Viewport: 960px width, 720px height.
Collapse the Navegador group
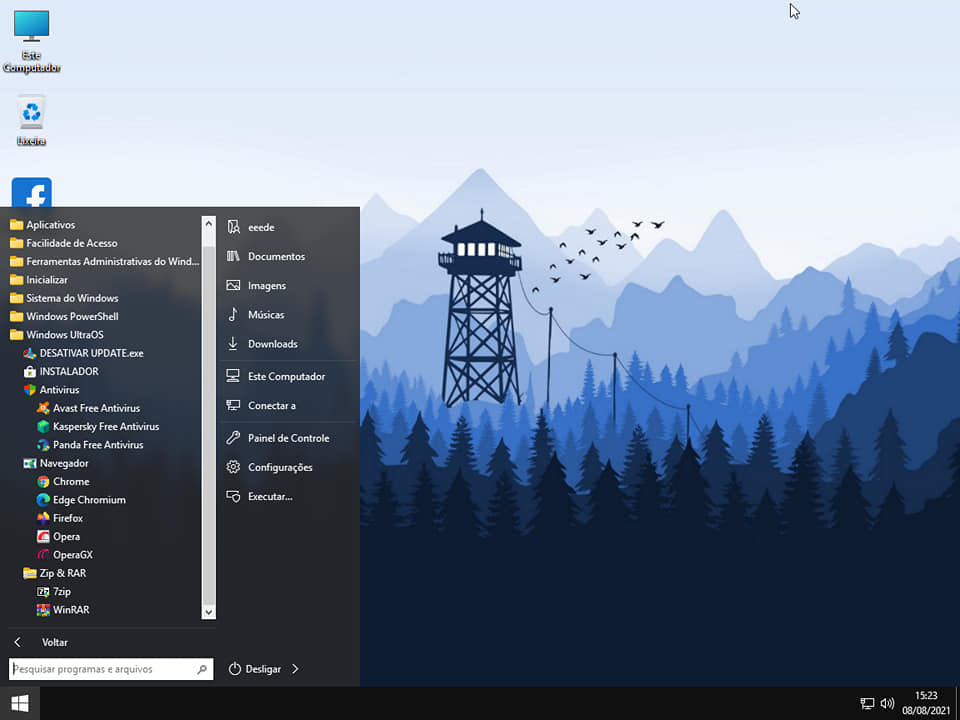pos(56,463)
